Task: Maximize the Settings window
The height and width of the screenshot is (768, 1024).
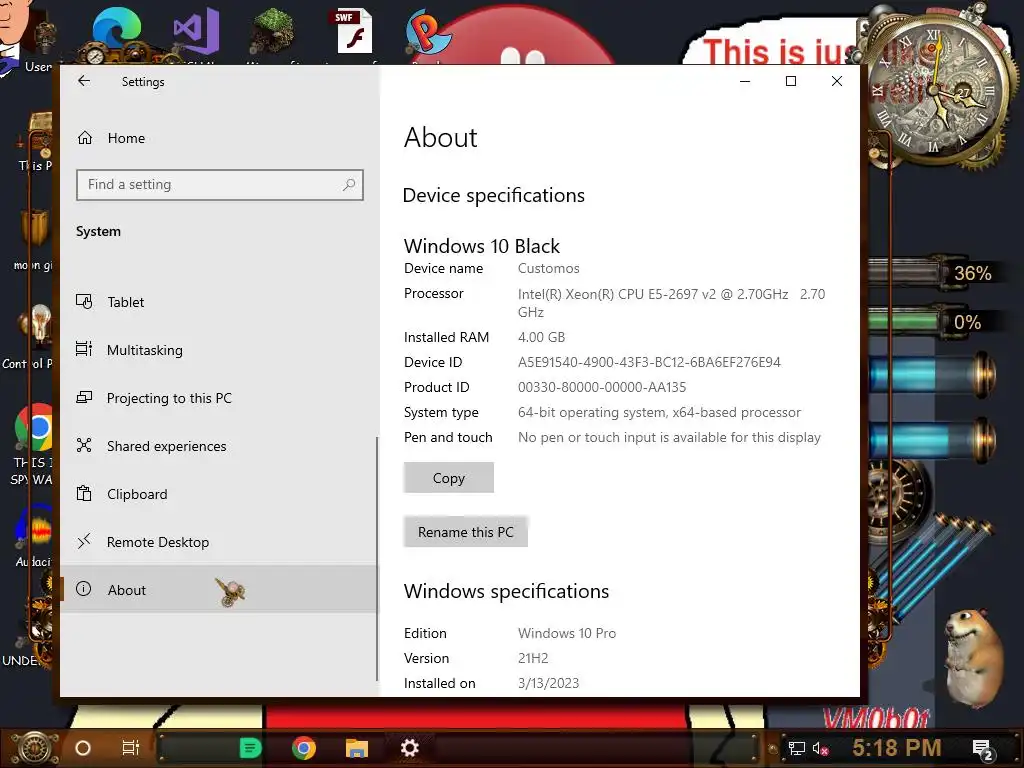Action: click(x=791, y=81)
